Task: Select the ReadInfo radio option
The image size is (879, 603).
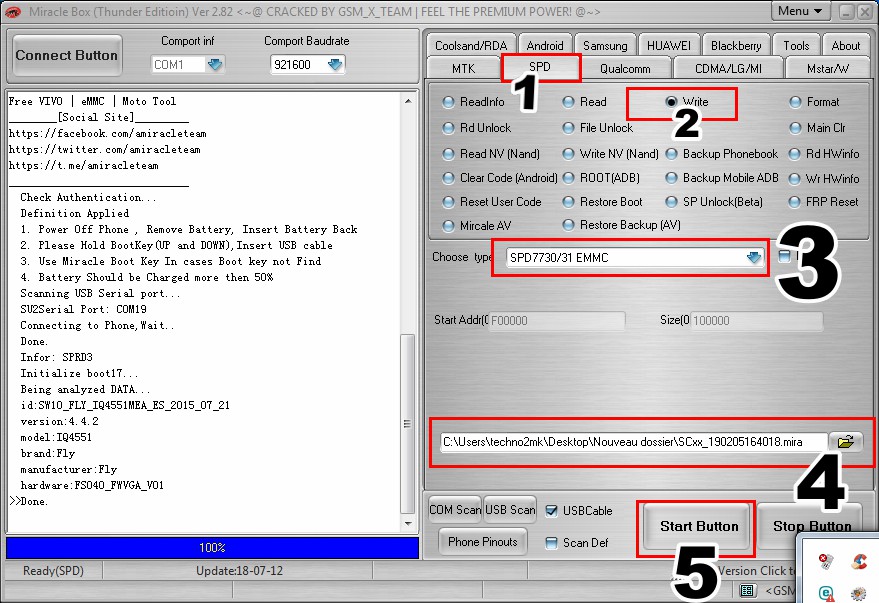Action: tap(448, 102)
